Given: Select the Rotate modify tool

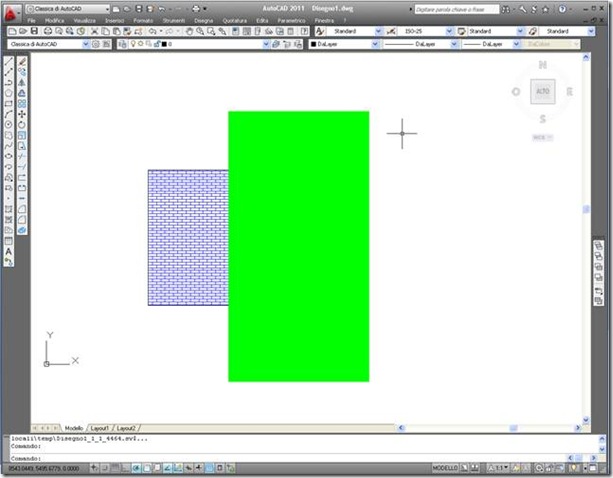Looking at the screenshot, I should click(x=22, y=125).
